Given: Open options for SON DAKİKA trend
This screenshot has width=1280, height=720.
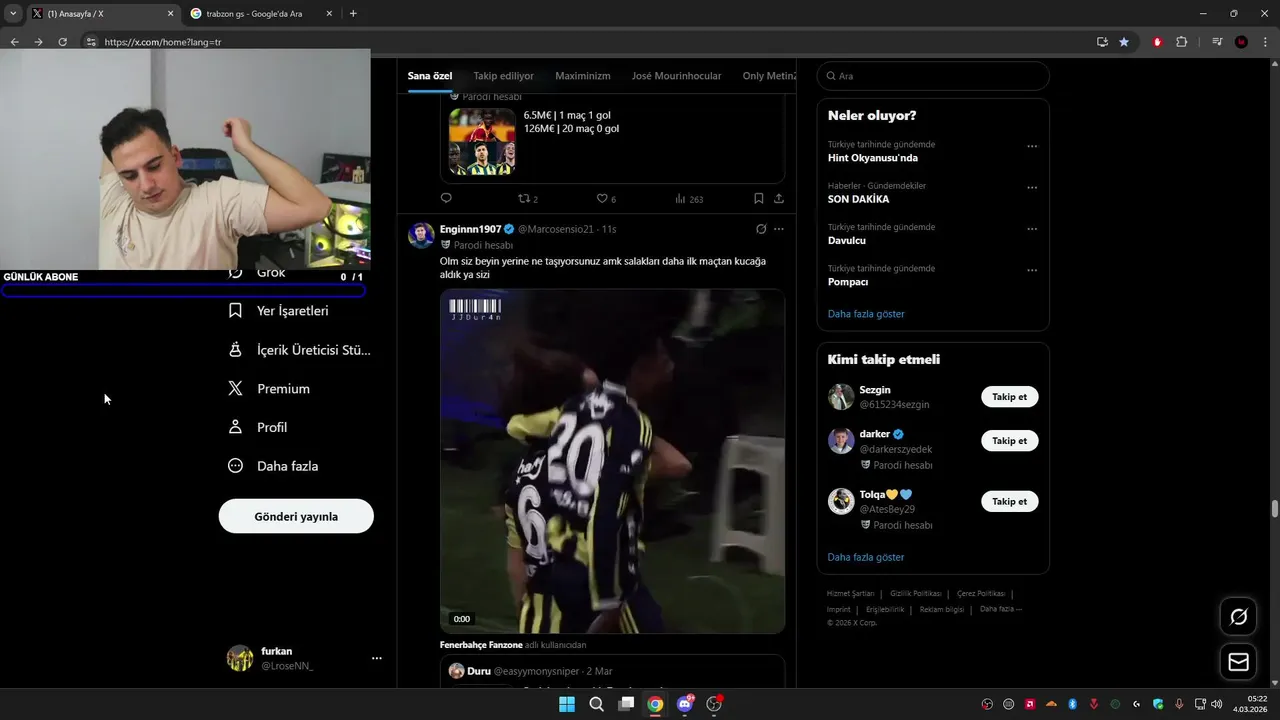Looking at the screenshot, I should click(1032, 188).
